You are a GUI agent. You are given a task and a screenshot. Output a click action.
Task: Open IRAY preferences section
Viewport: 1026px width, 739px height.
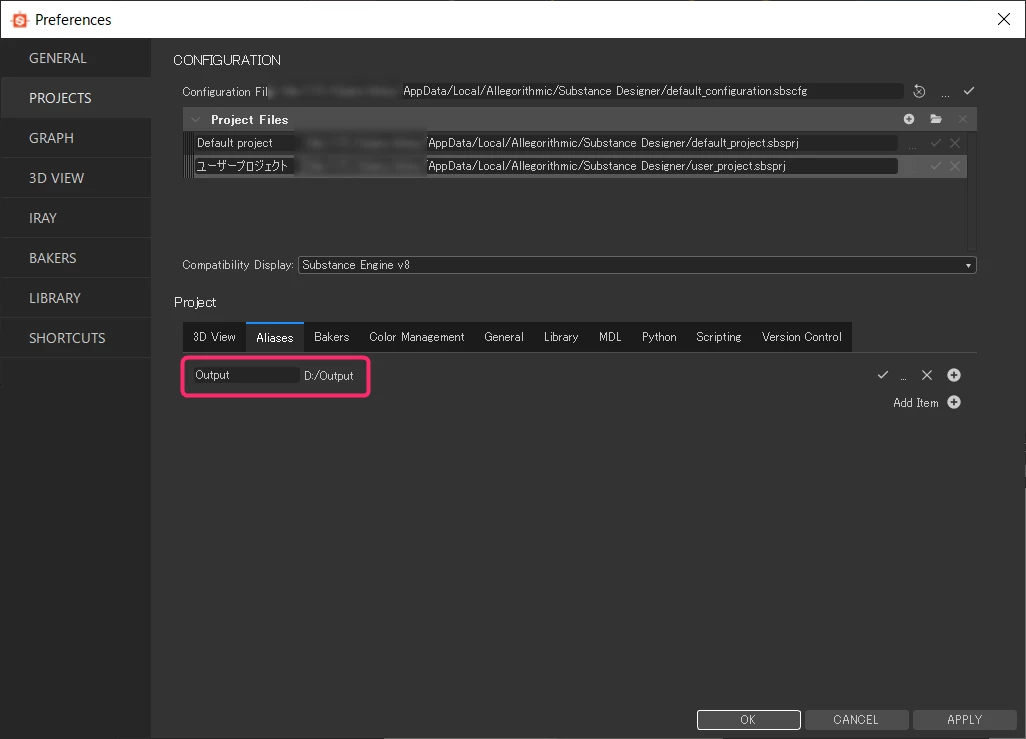point(76,218)
